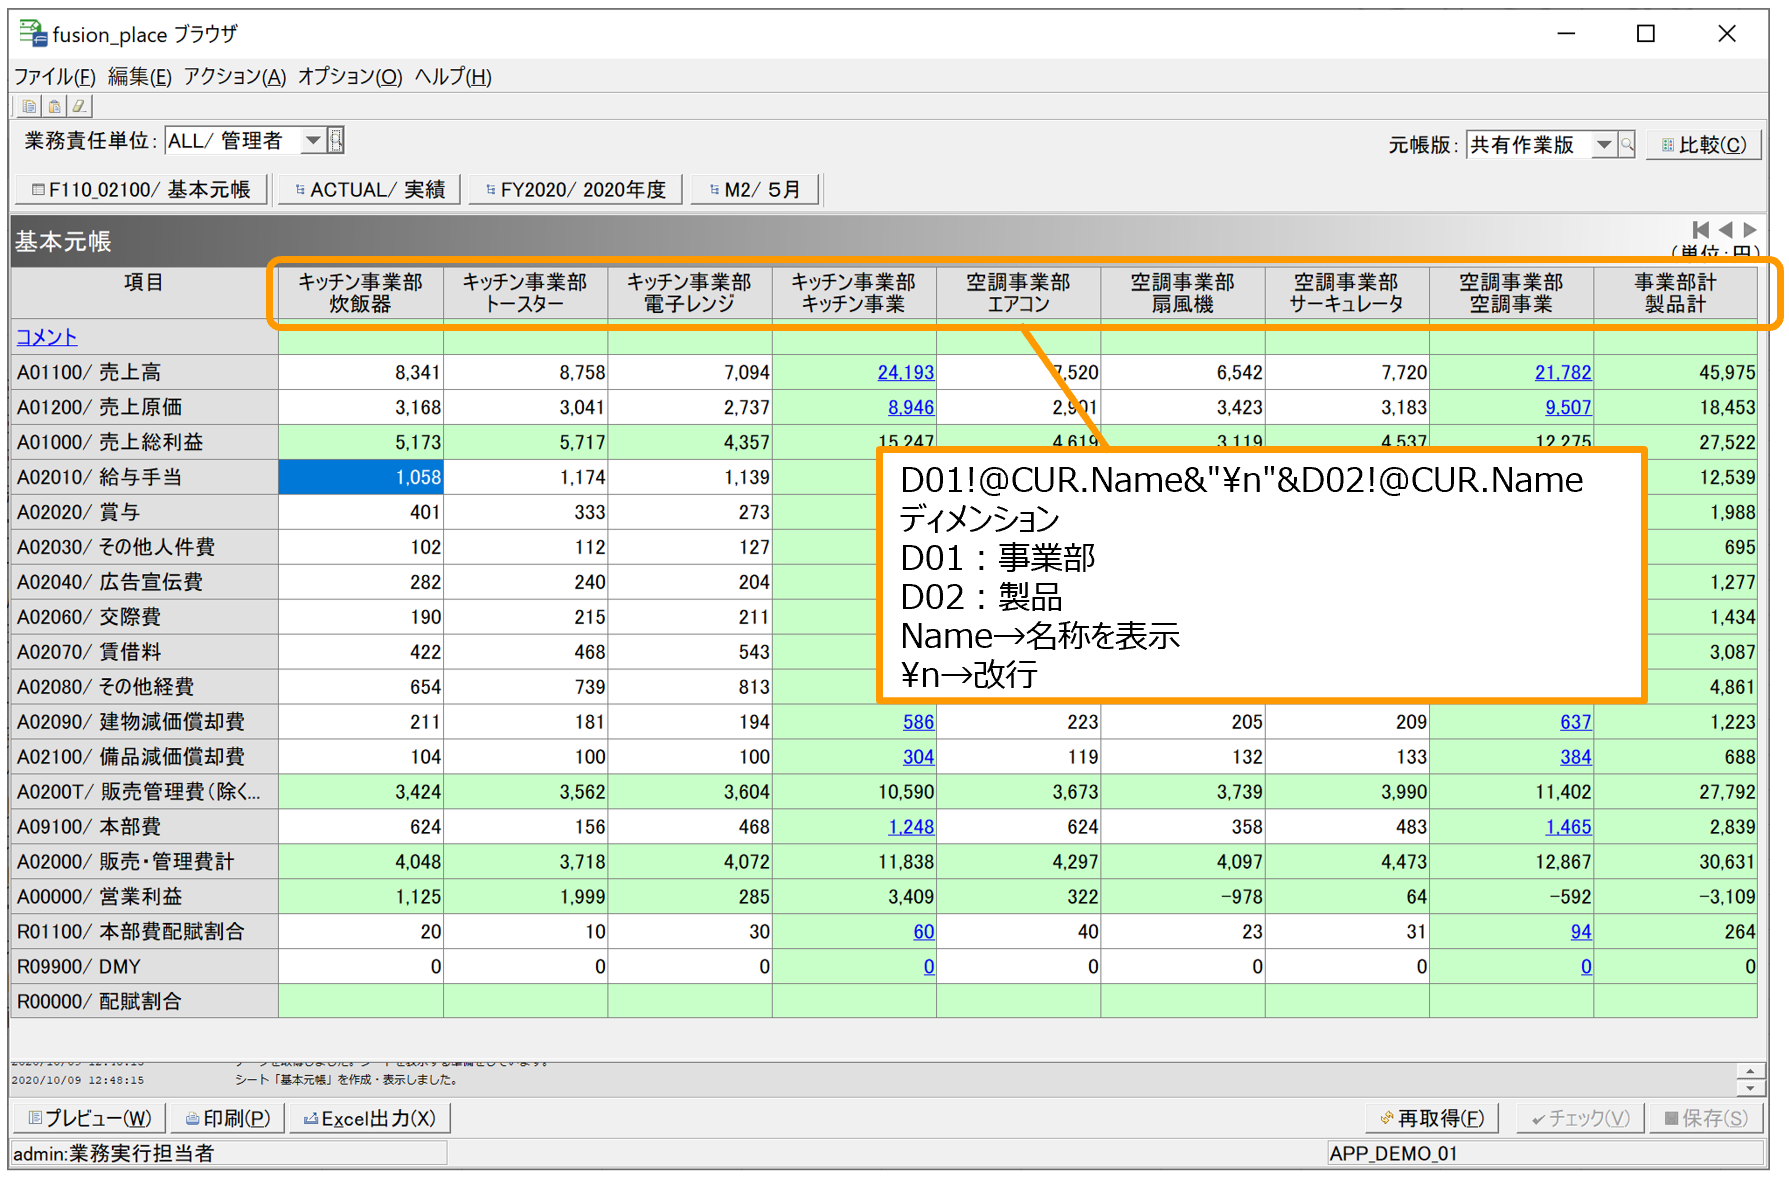Open the 94 link in 本部費配賦割合 row
Image resolution: width=1789 pixels, height=1179 pixels.
point(1580,932)
